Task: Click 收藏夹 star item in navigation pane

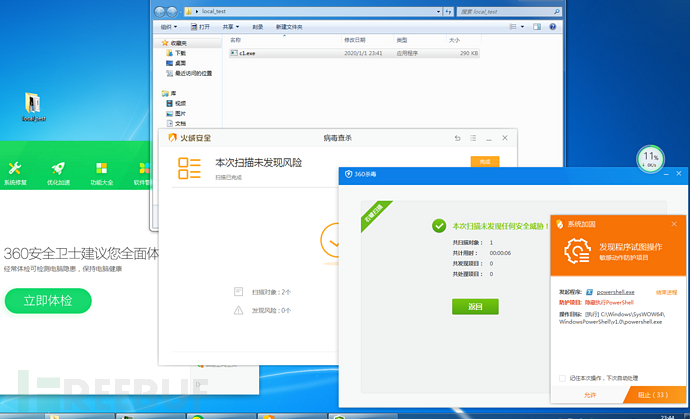Action: (174, 43)
